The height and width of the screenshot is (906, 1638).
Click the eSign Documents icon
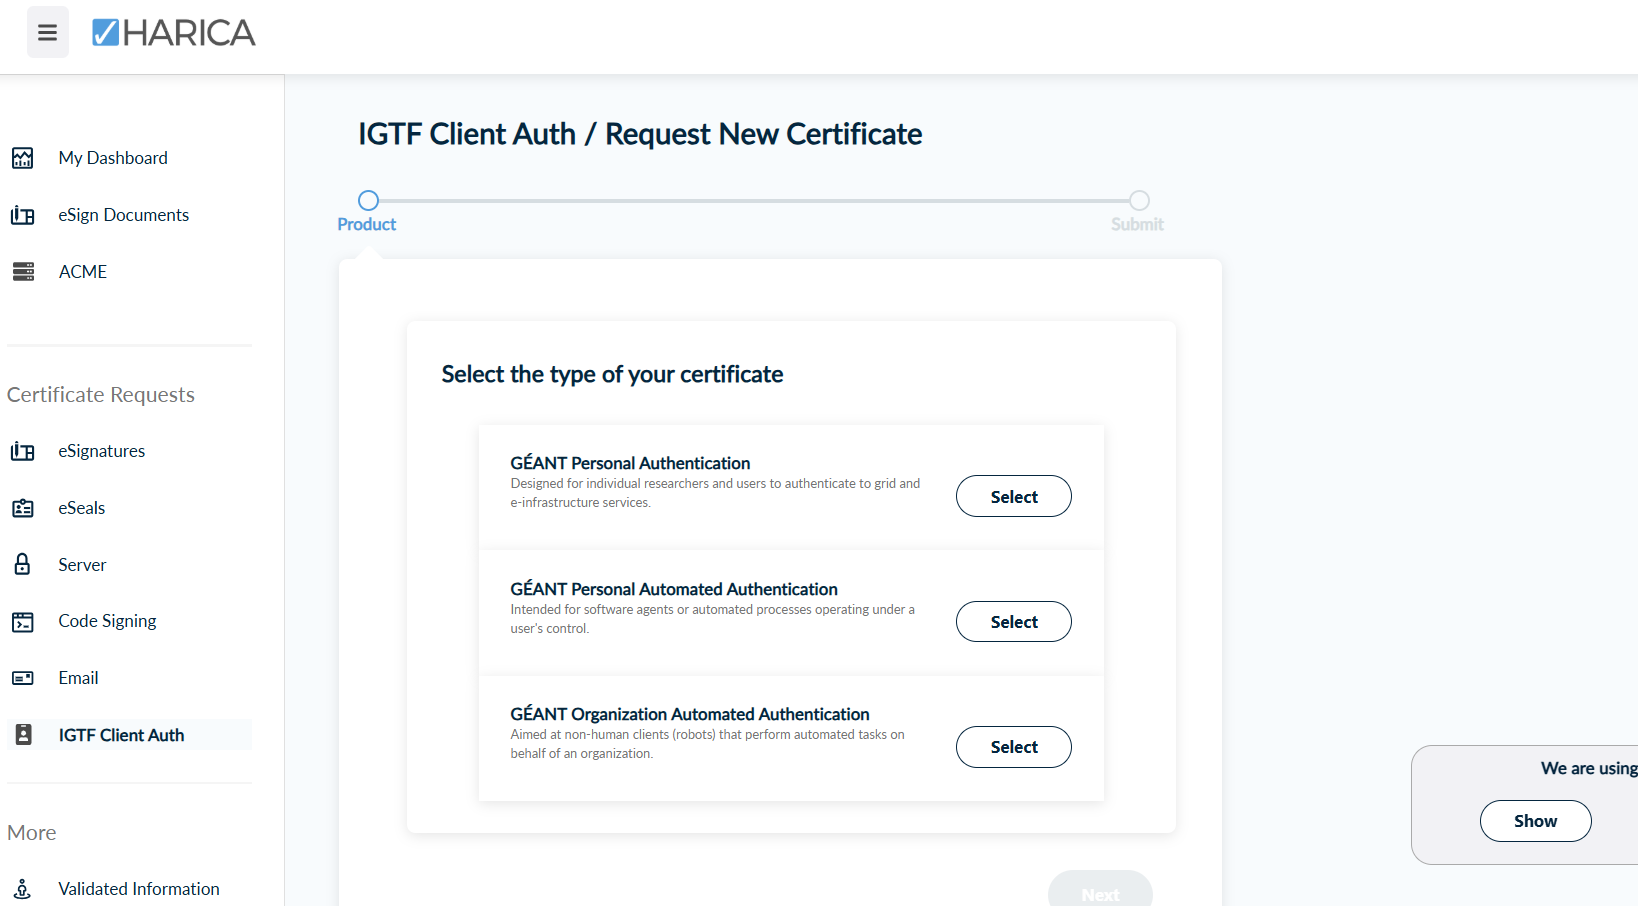pyautogui.click(x=23, y=215)
